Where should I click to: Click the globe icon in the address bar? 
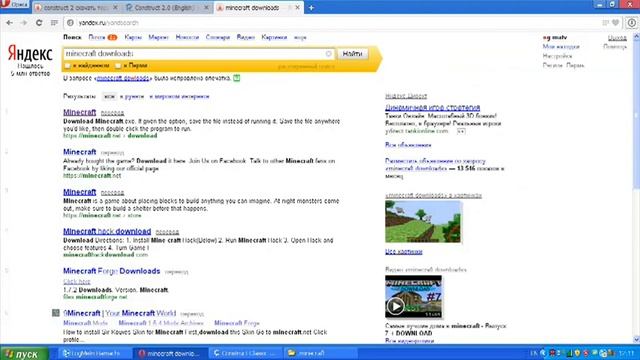[x=70, y=23]
